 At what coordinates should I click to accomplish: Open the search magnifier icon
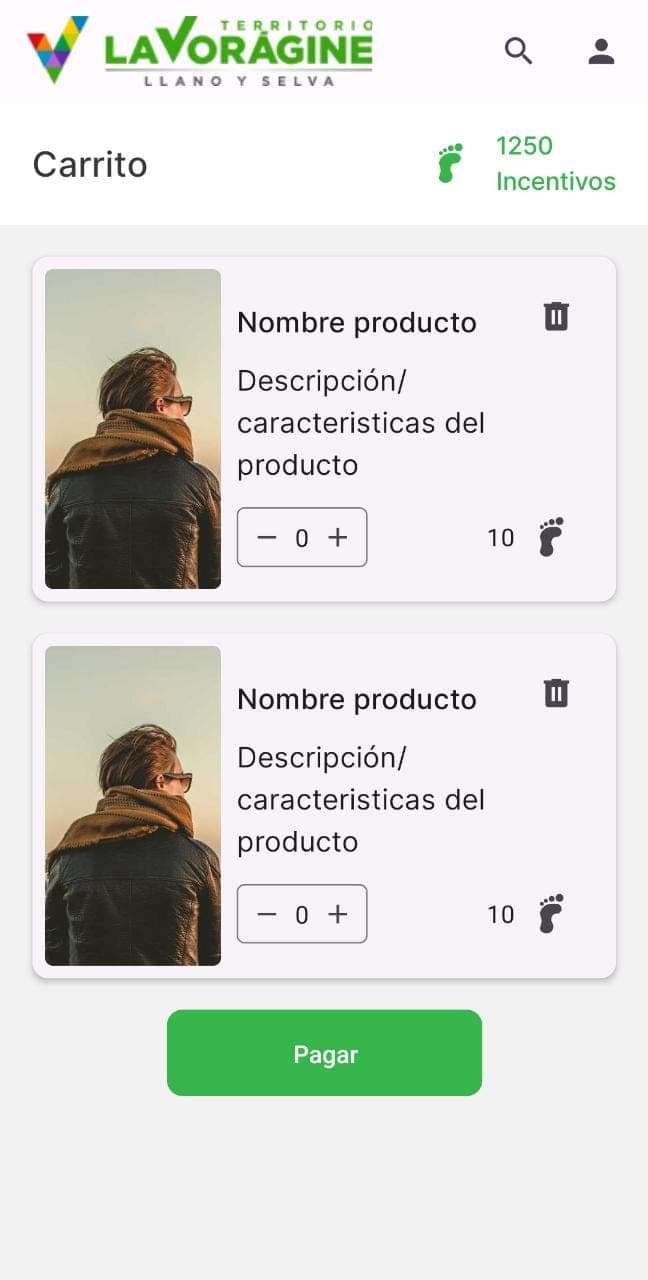(518, 51)
